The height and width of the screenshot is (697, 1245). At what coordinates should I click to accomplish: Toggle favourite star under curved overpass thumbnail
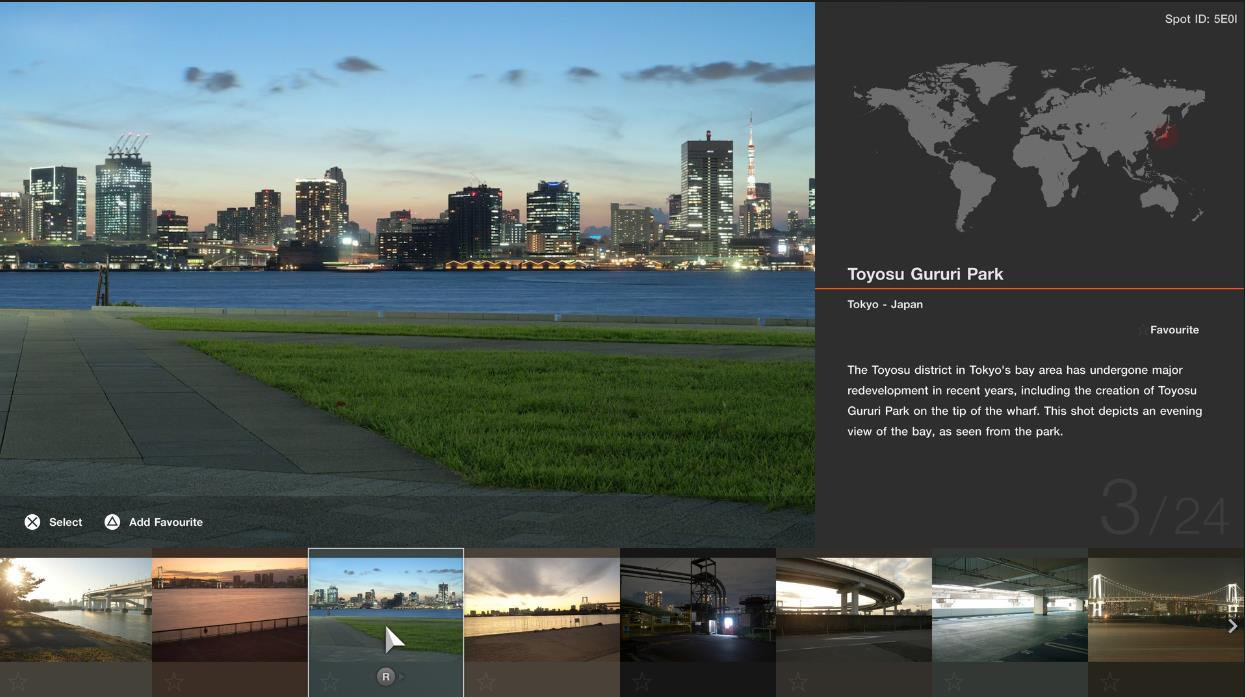point(798,683)
